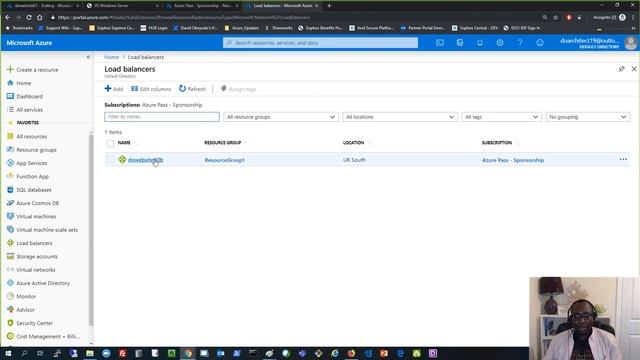Screen dimensions: 640x360
Task: Open portal settings gear
Action: [x=500, y=42]
